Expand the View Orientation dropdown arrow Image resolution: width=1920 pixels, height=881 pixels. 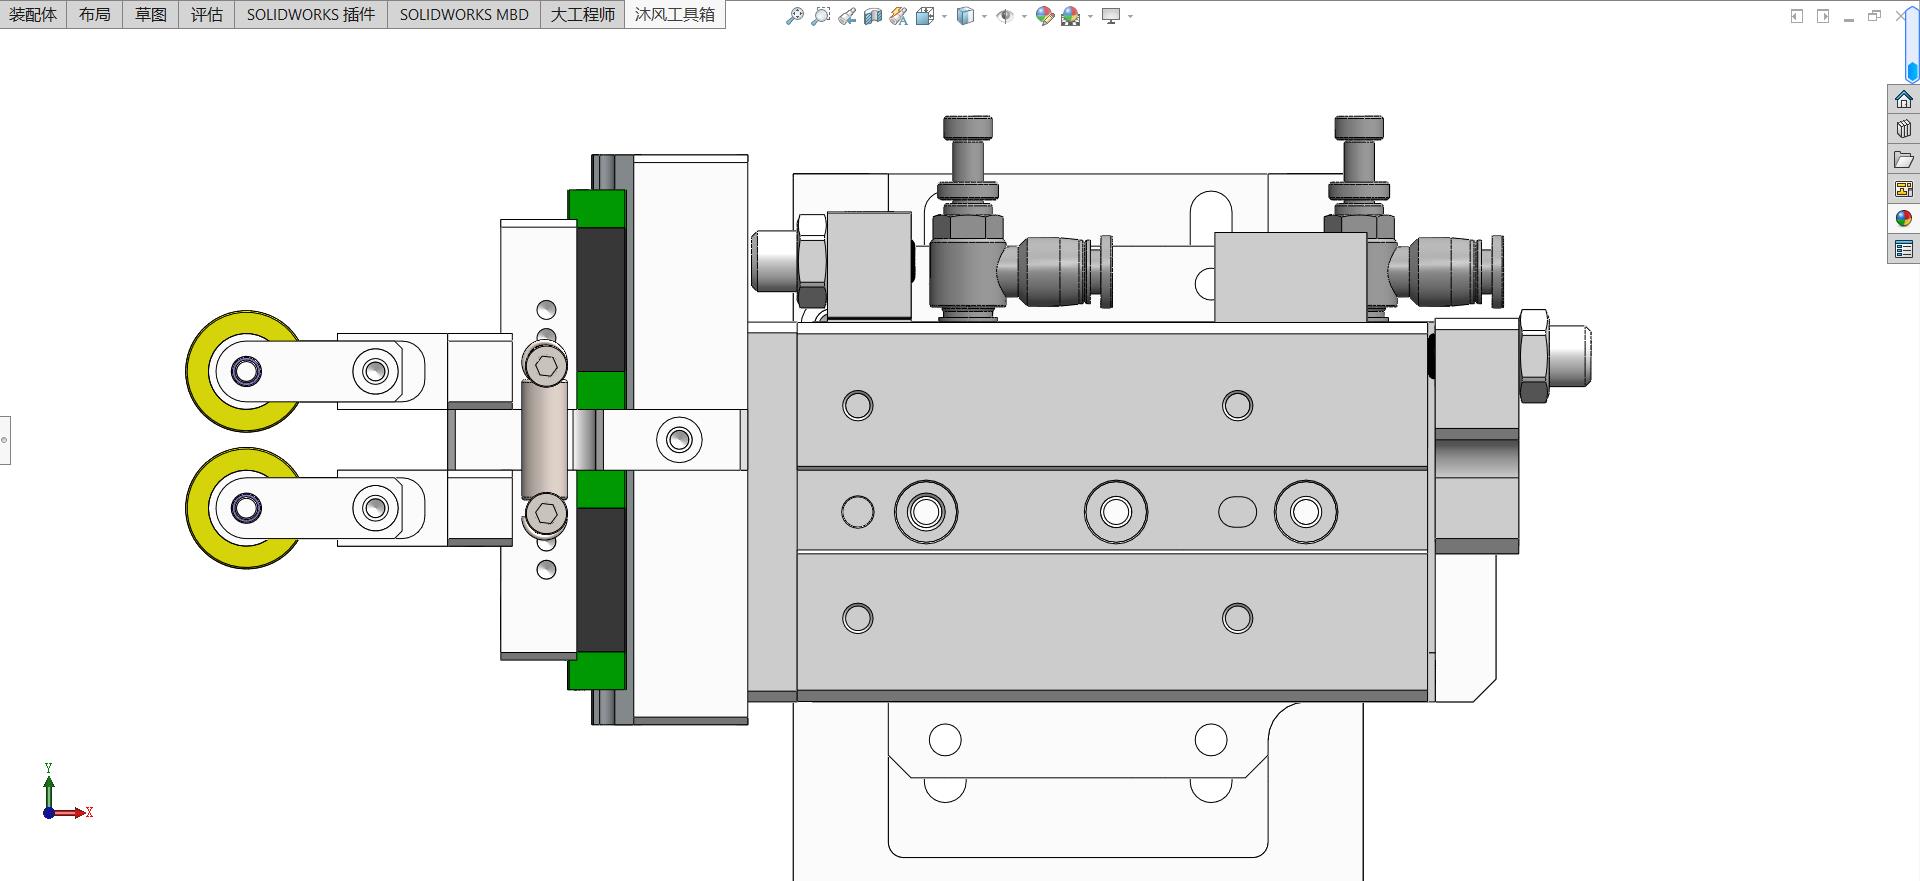click(944, 16)
